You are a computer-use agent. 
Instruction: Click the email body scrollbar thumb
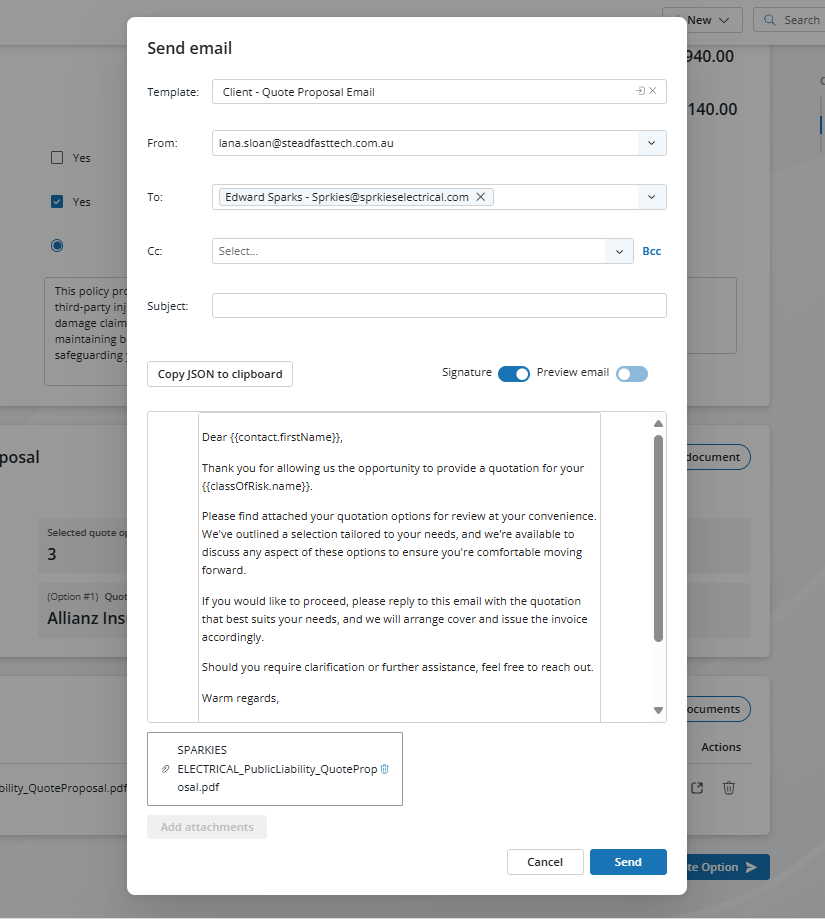point(658,537)
